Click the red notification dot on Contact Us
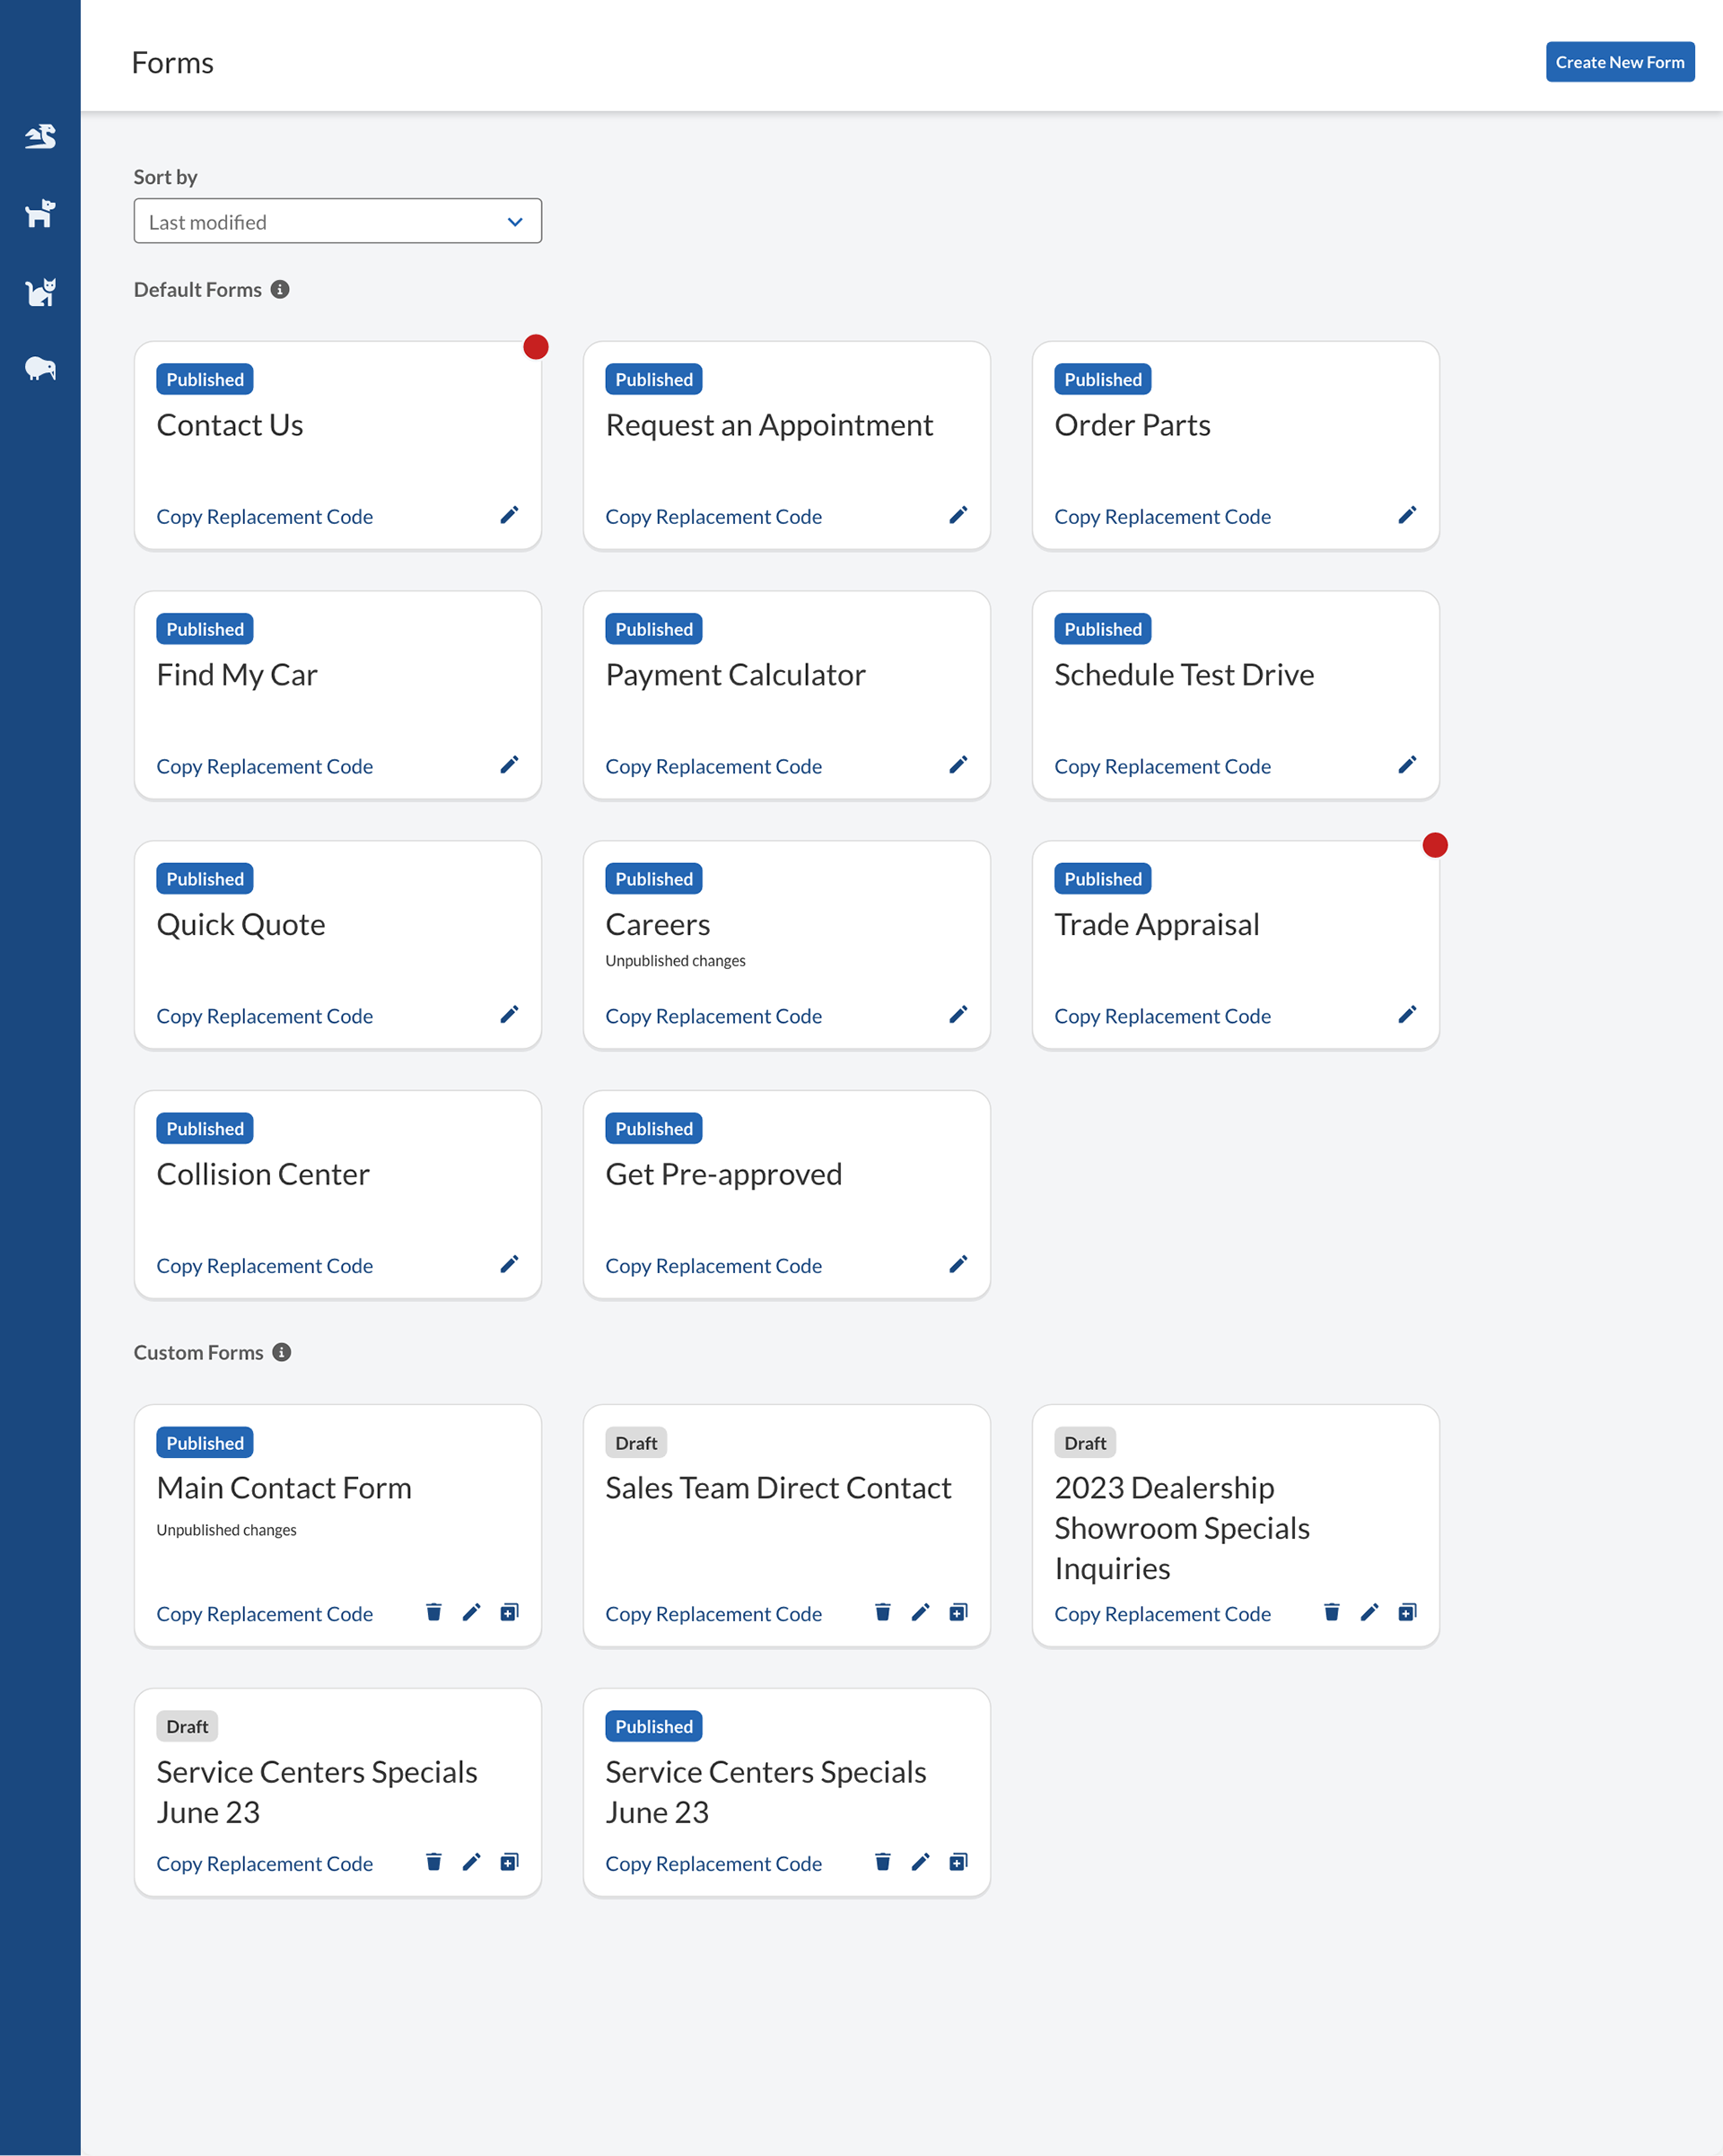The width and height of the screenshot is (1723, 2156). click(x=536, y=347)
